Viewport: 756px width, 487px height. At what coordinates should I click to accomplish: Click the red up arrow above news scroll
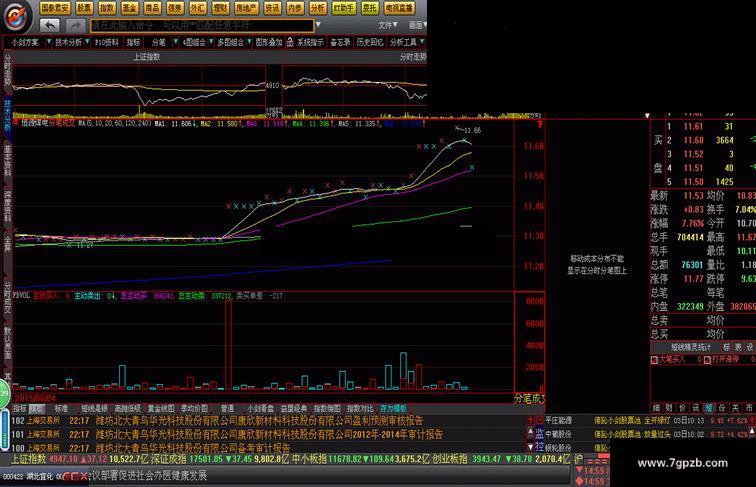coord(530,420)
